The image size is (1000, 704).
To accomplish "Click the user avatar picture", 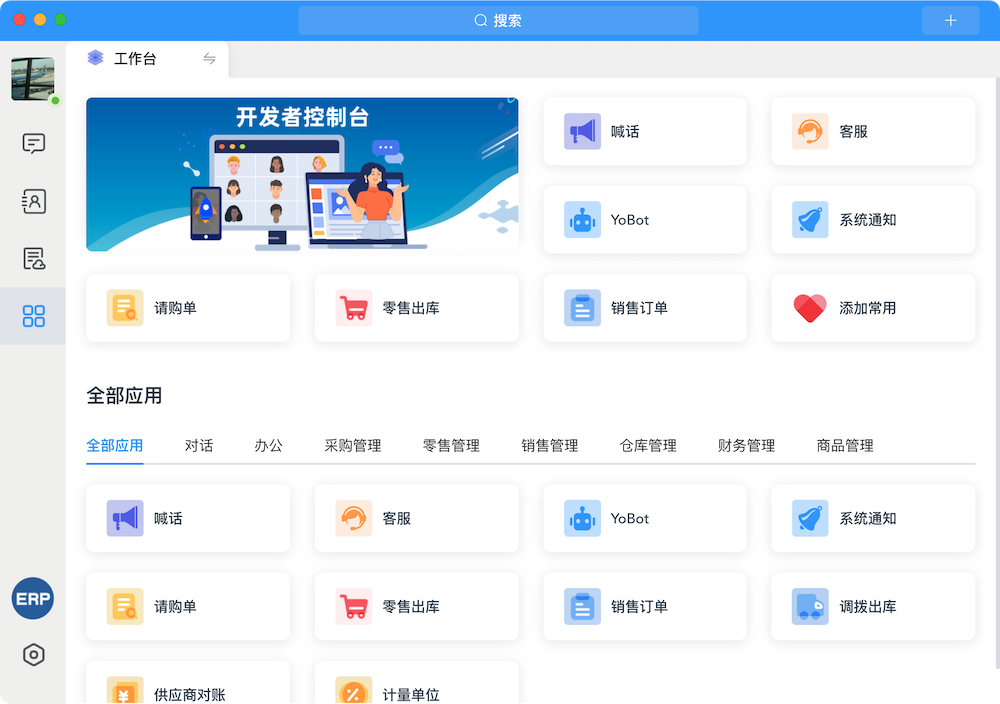I will tap(32, 79).
